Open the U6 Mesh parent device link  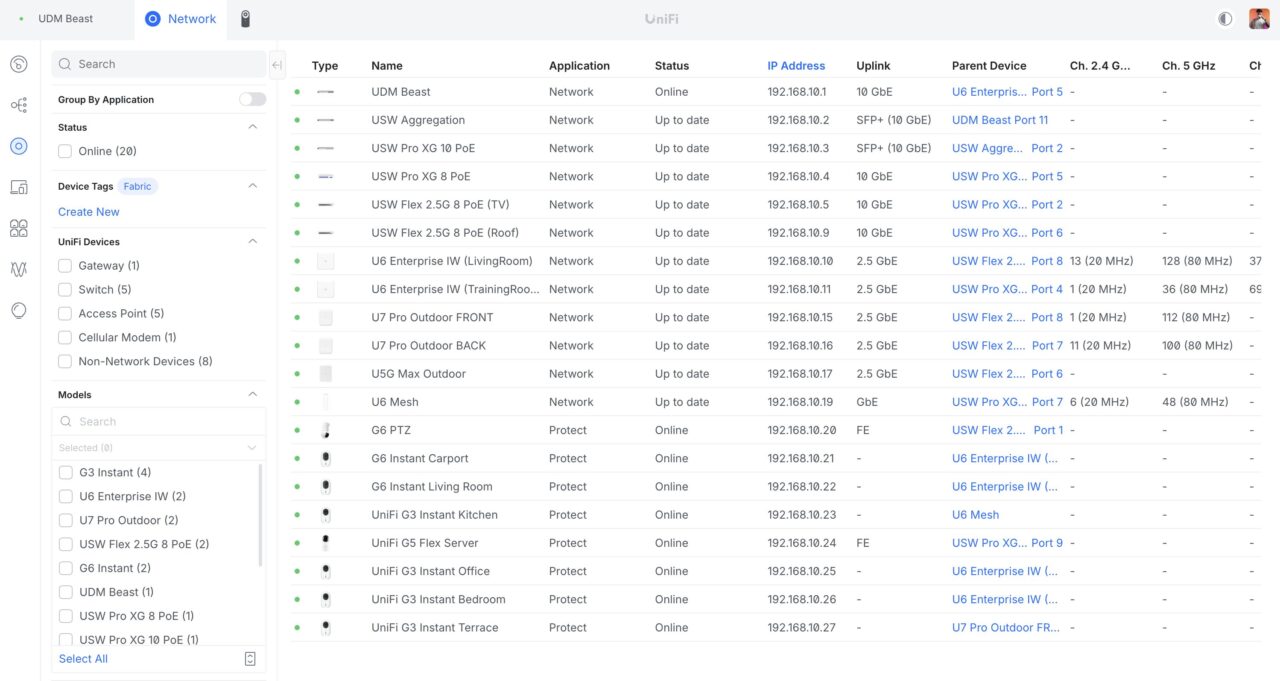coord(975,515)
